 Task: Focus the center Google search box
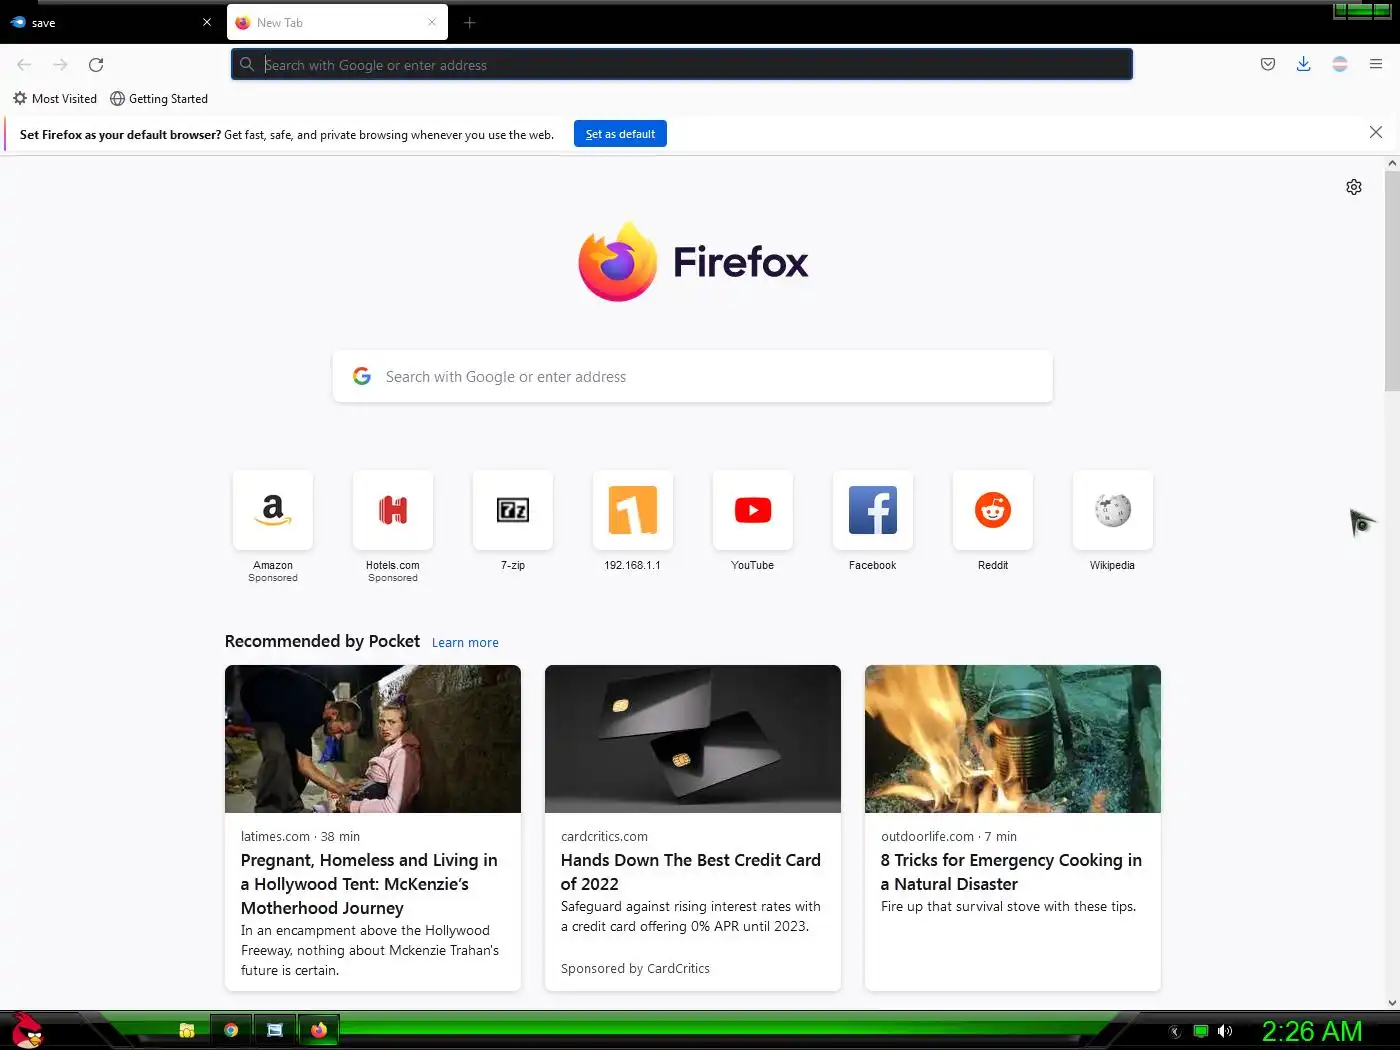(x=693, y=377)
